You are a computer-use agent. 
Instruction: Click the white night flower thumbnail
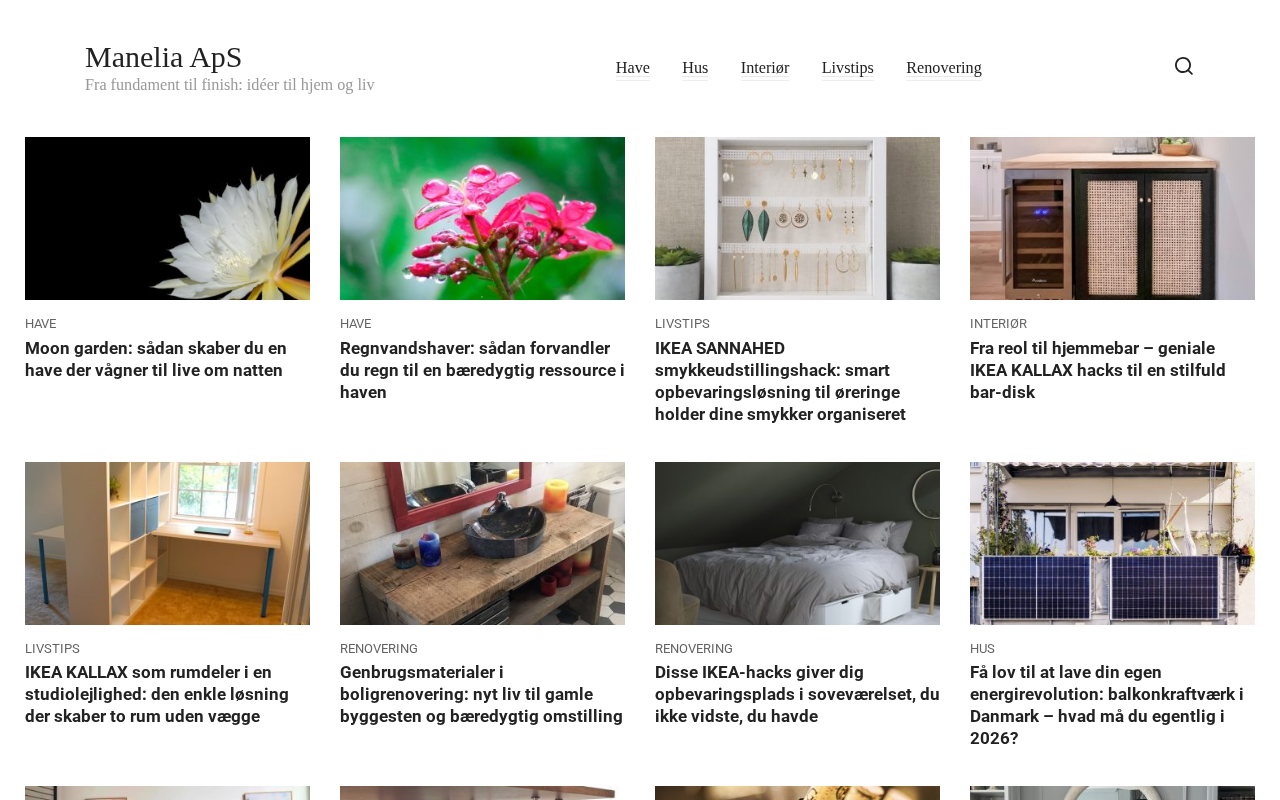click(x=167, y=218)
